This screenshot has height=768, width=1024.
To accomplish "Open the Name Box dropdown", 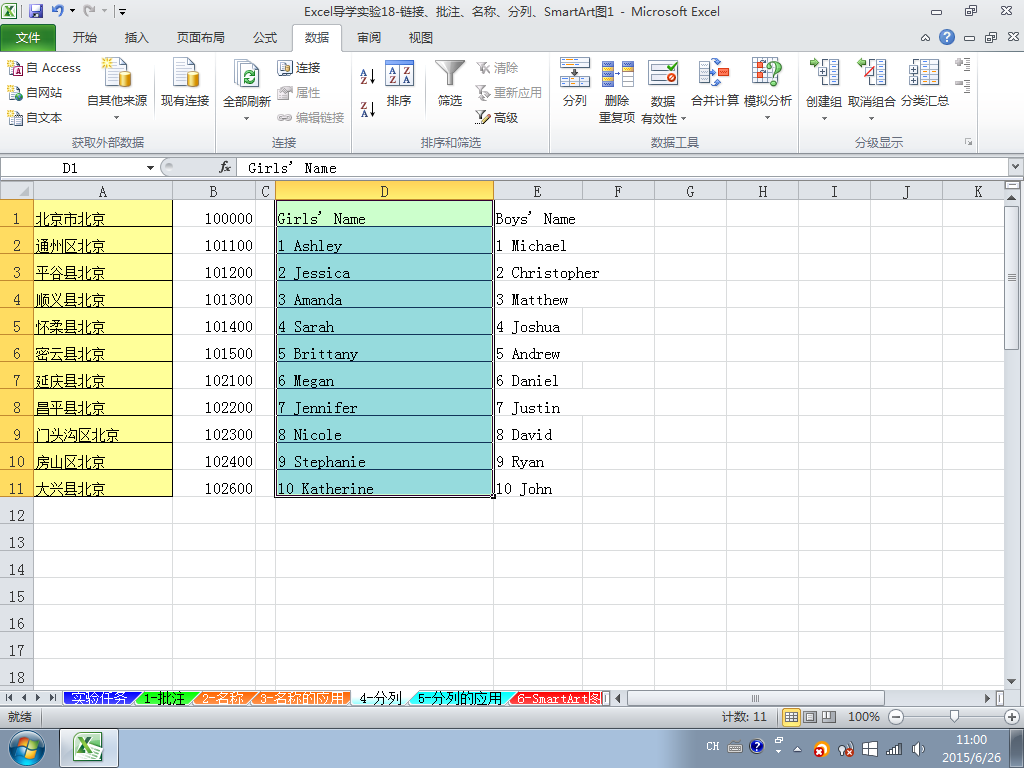I will (150, 168).
